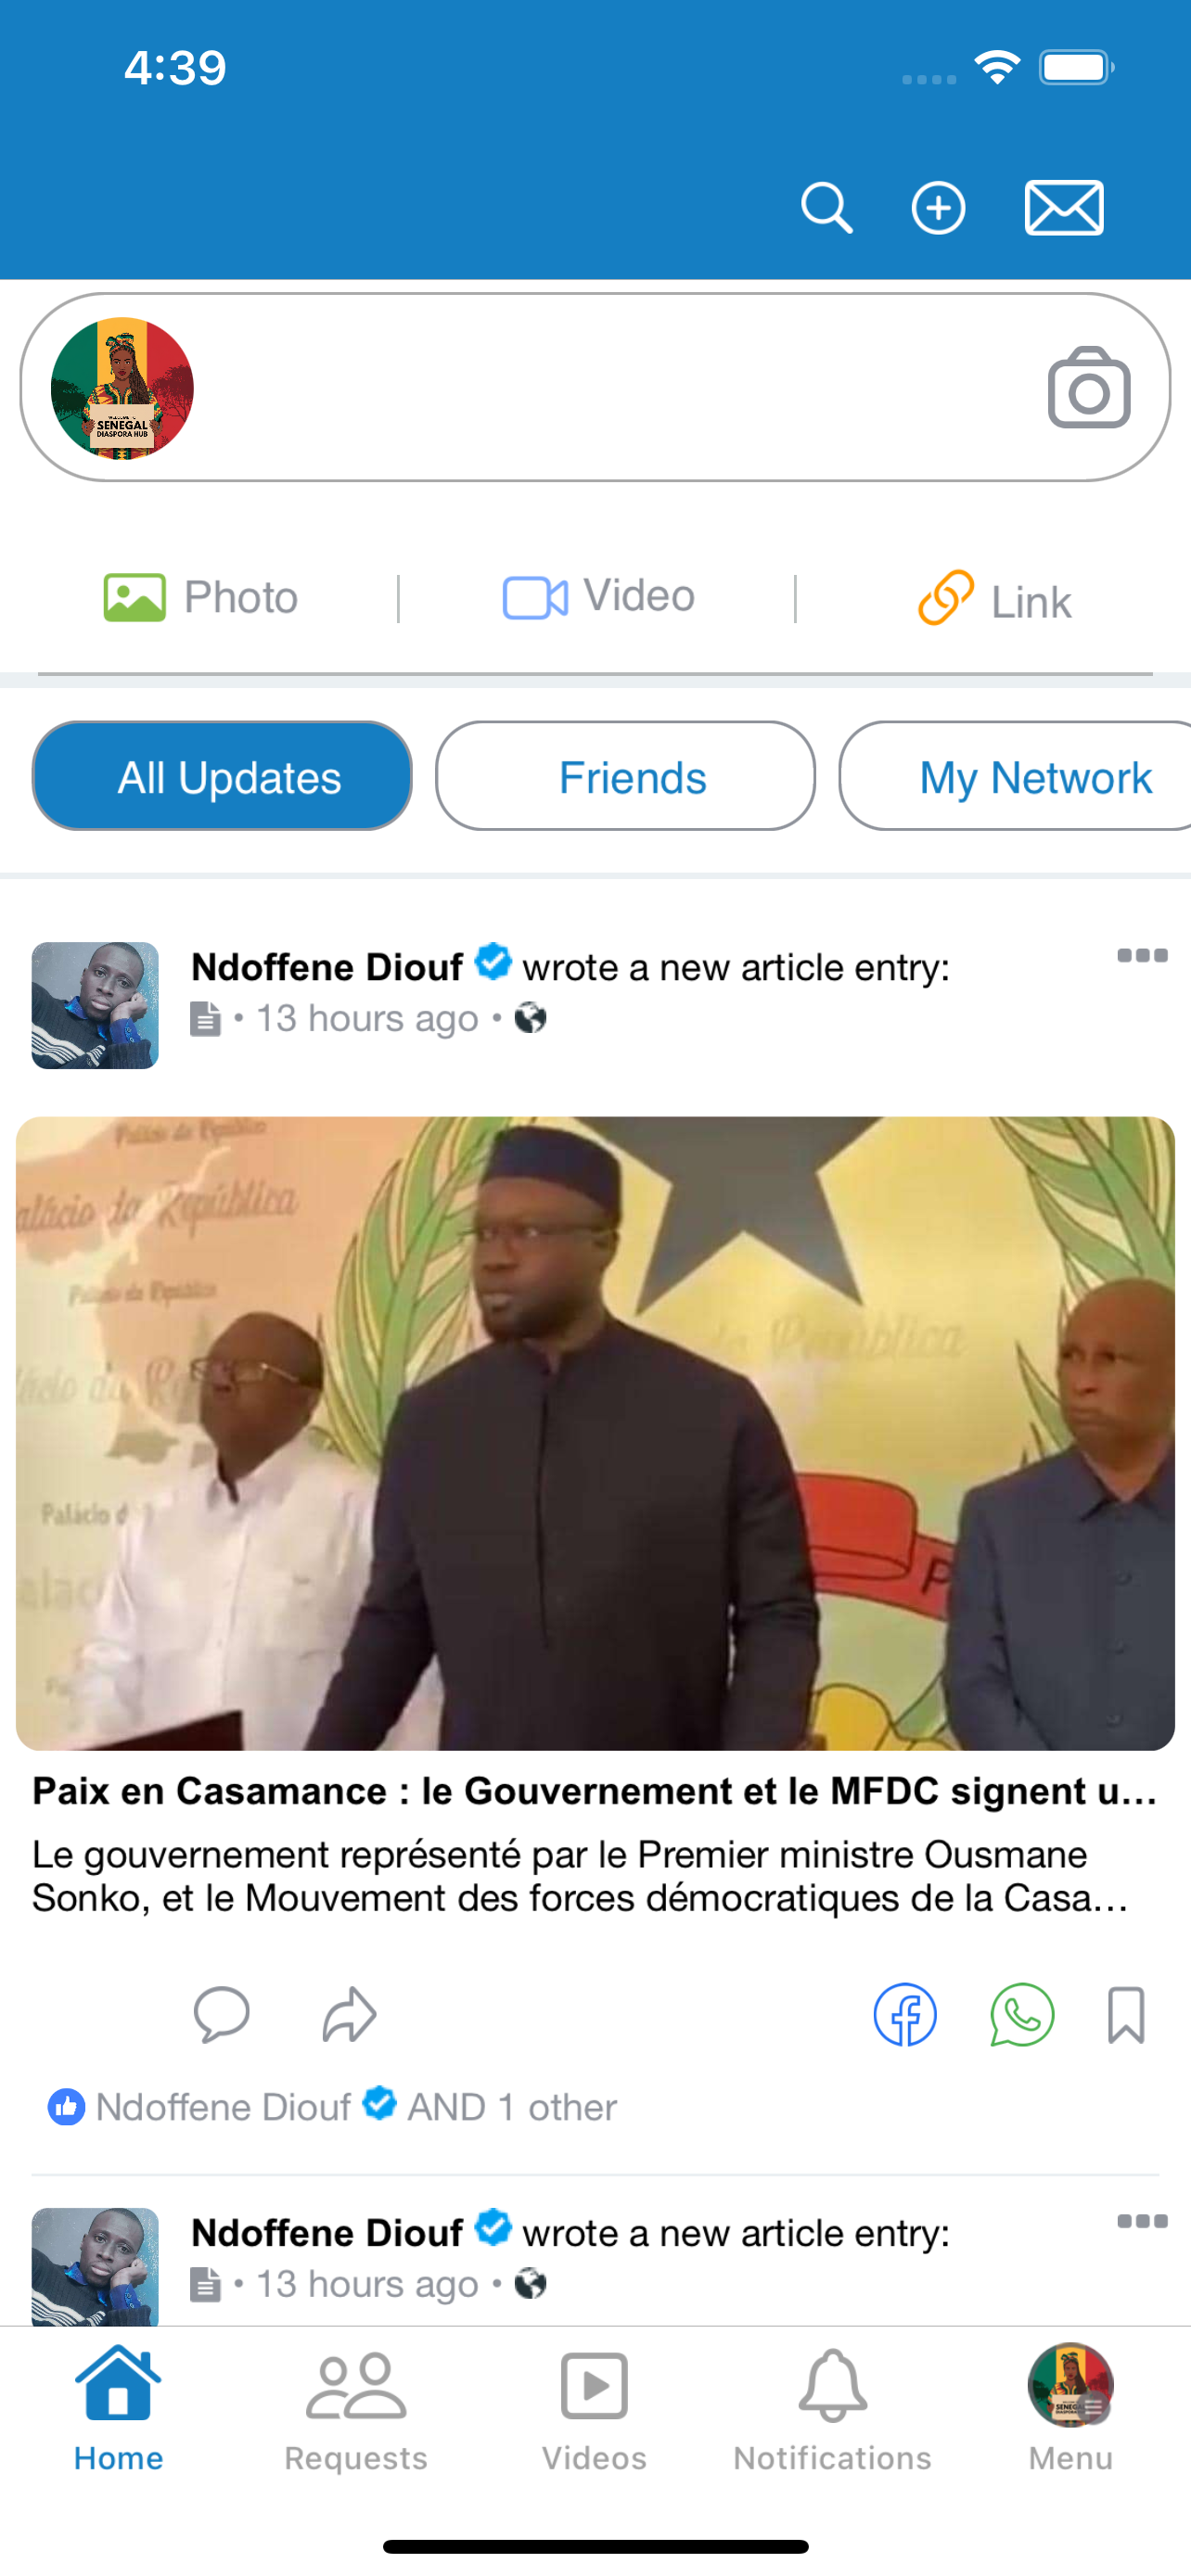The image size is (1191, 2576).
Task: Switch to the My Network filter
Action: click(1015, 776)
